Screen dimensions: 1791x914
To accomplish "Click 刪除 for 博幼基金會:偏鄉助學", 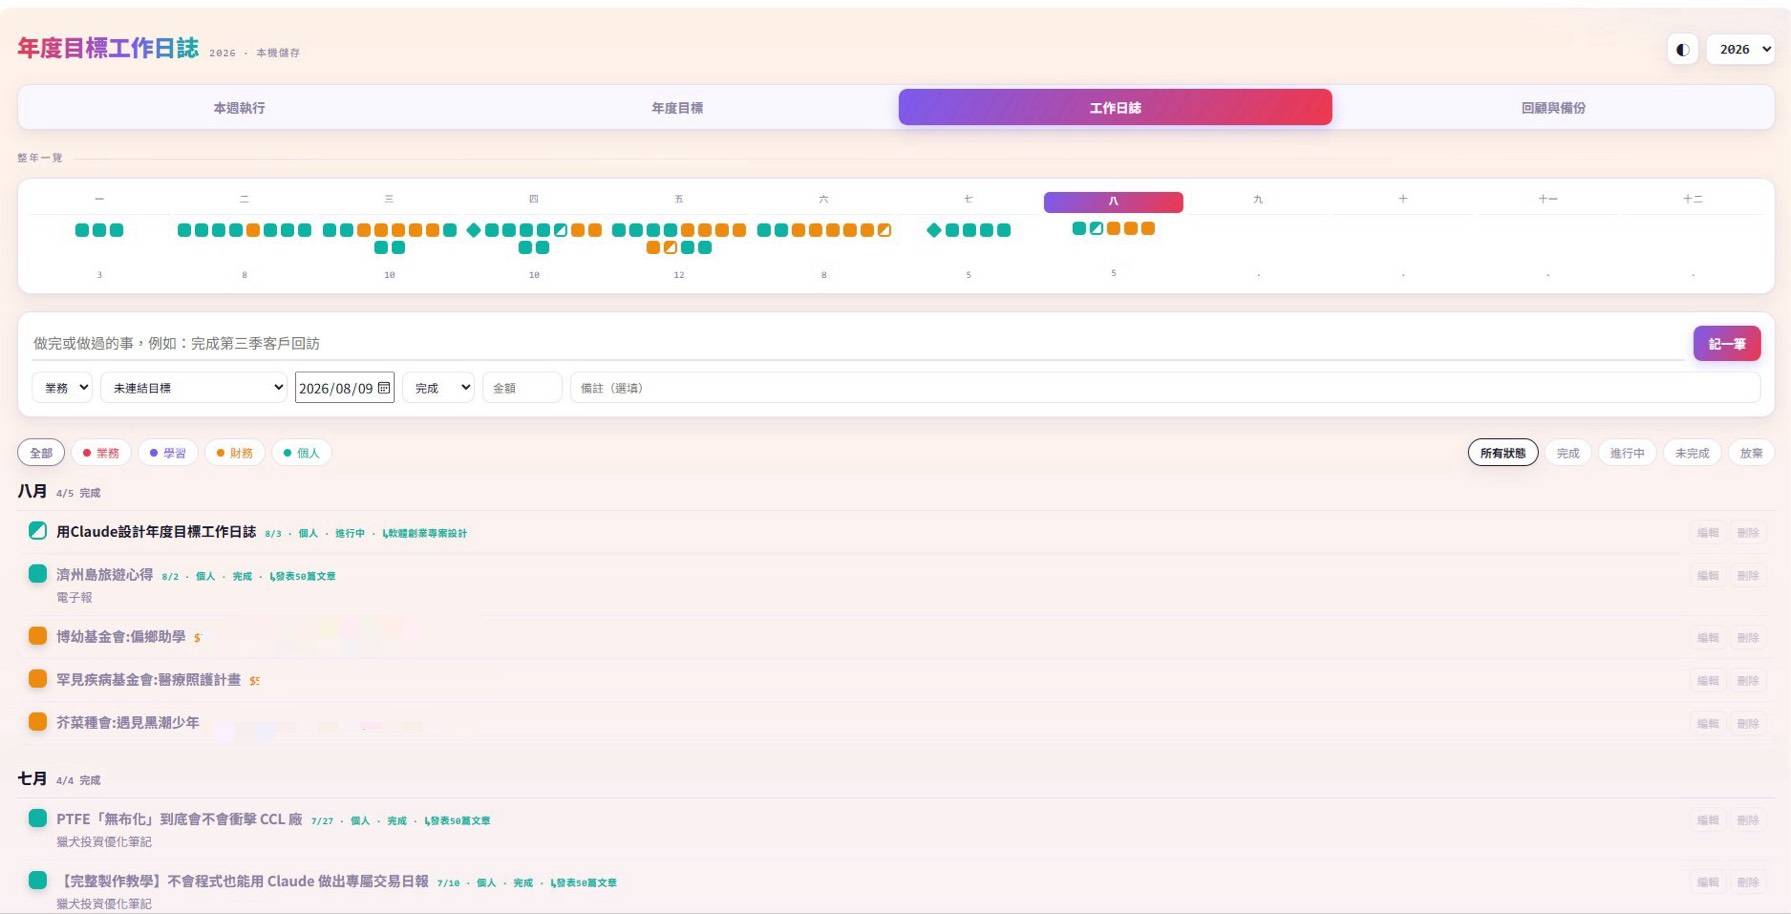I will tap(1748, 638).
